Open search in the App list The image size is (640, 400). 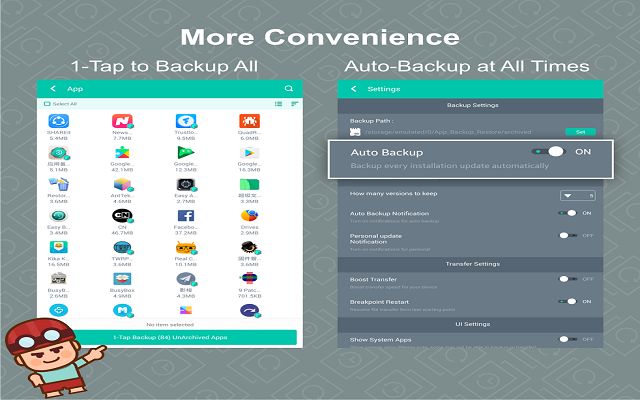[289, 89]
